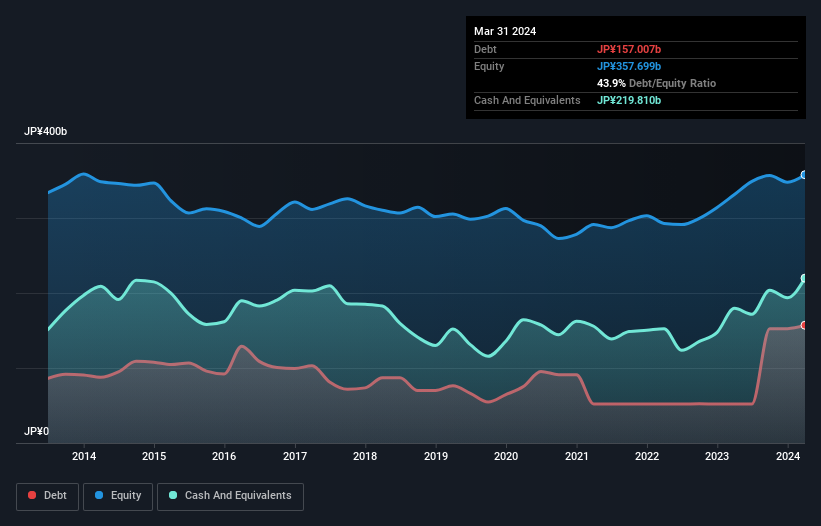Viewport: 821px width, 526px height.
Task: Click the JP¥400b y-axis label
Action: click(x=45, y=132)
